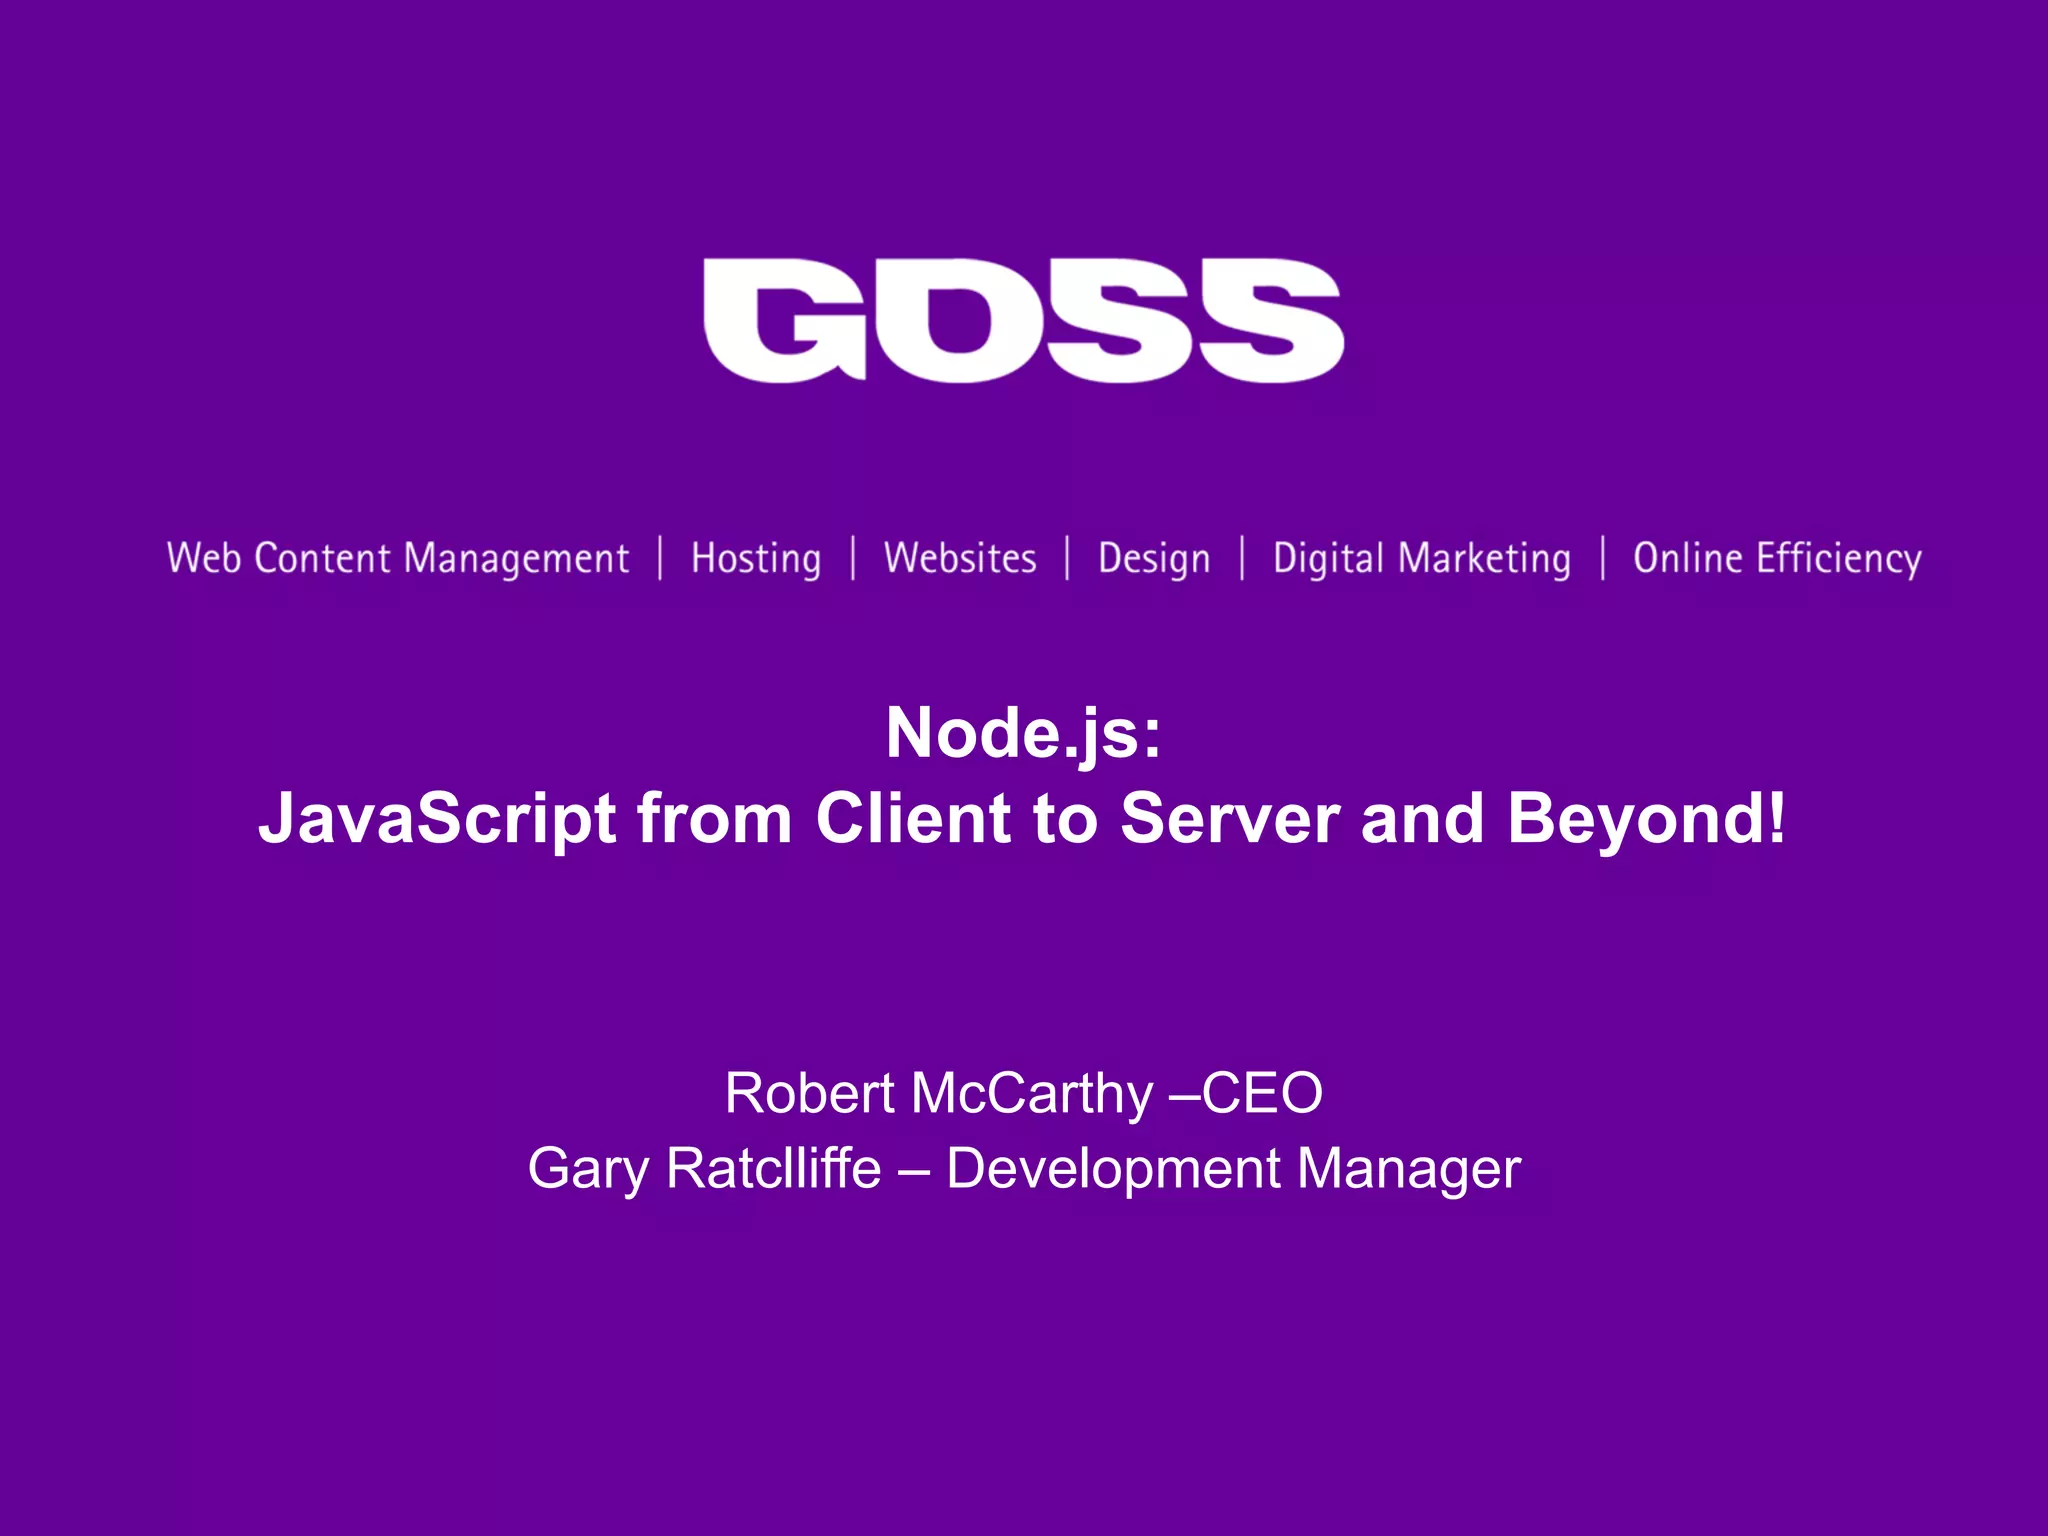This screenshot has width=2048, height=1536.
Task: Click the Websites tagline item
Action: pyautogui.click(x=960, y=558)
